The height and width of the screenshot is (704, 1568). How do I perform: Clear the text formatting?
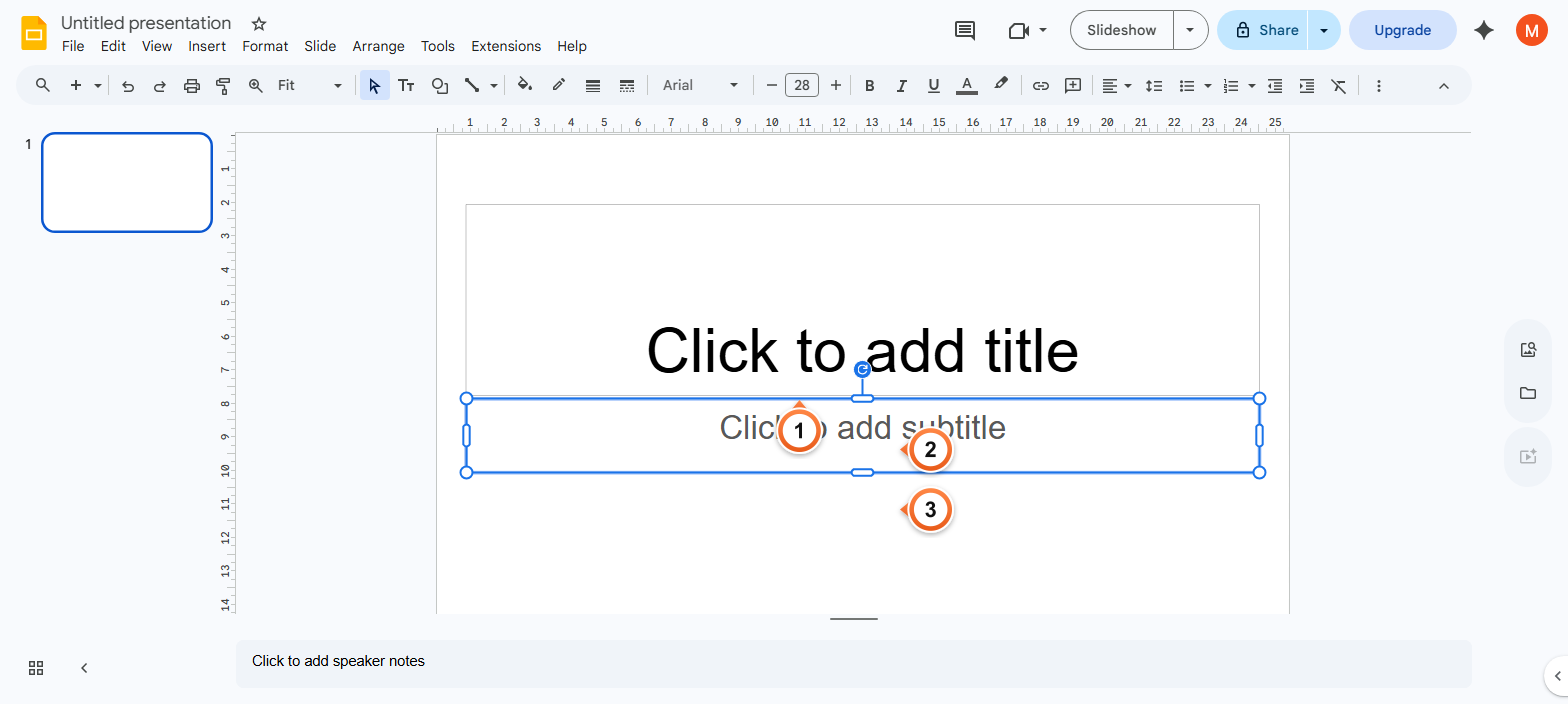1339,86
